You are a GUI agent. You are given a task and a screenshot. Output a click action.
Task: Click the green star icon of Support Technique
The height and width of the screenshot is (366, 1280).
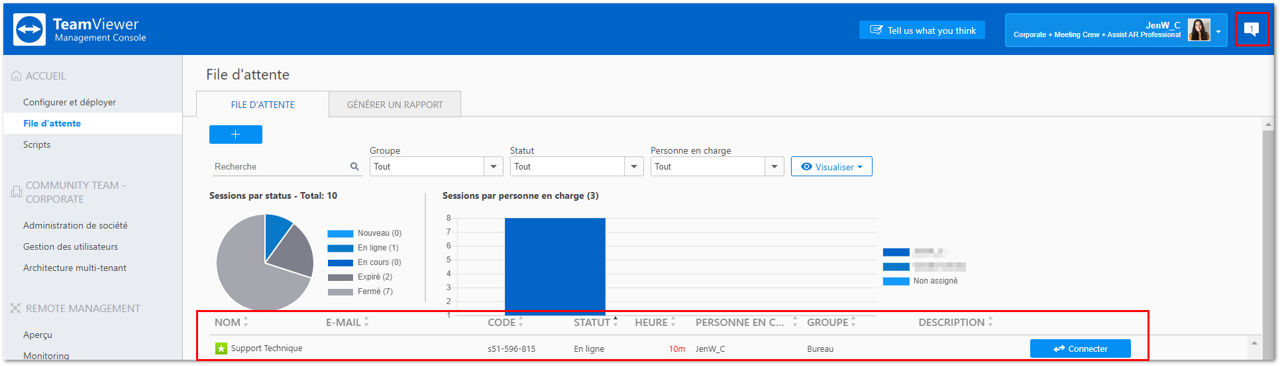(x=221, y=348)
